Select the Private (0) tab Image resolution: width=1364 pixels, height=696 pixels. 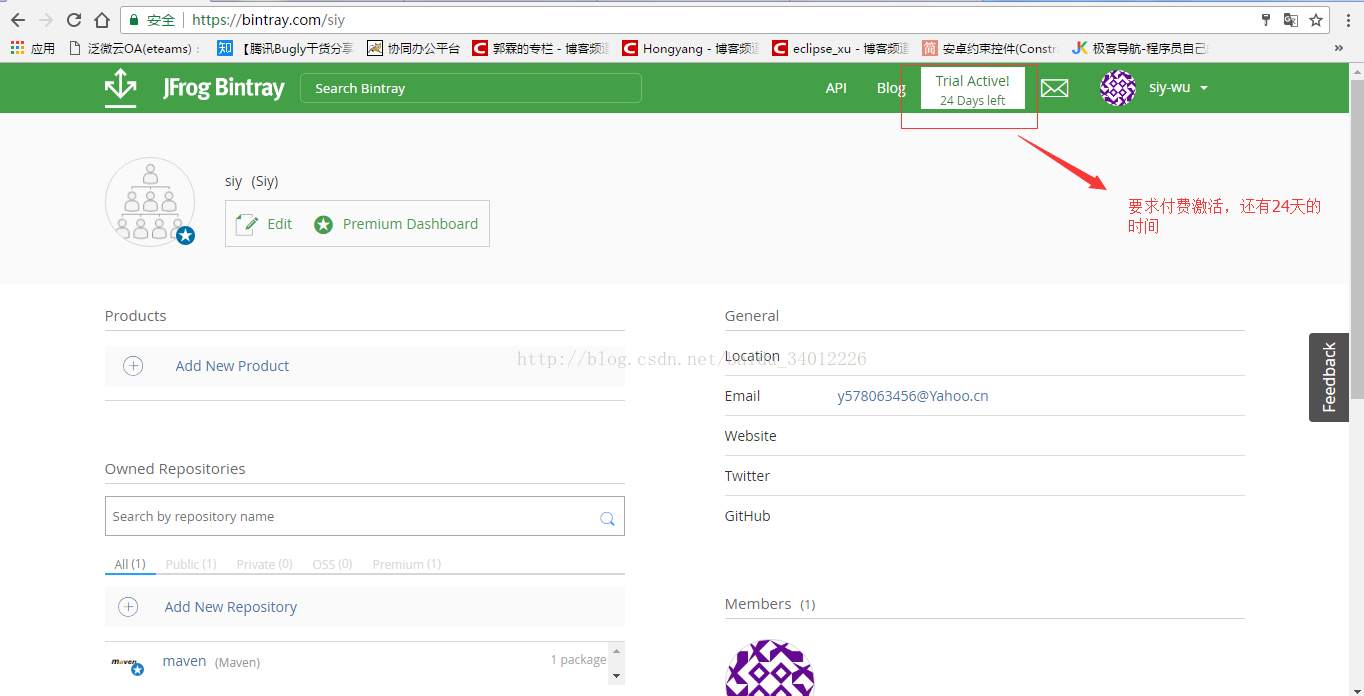[264, 564]
